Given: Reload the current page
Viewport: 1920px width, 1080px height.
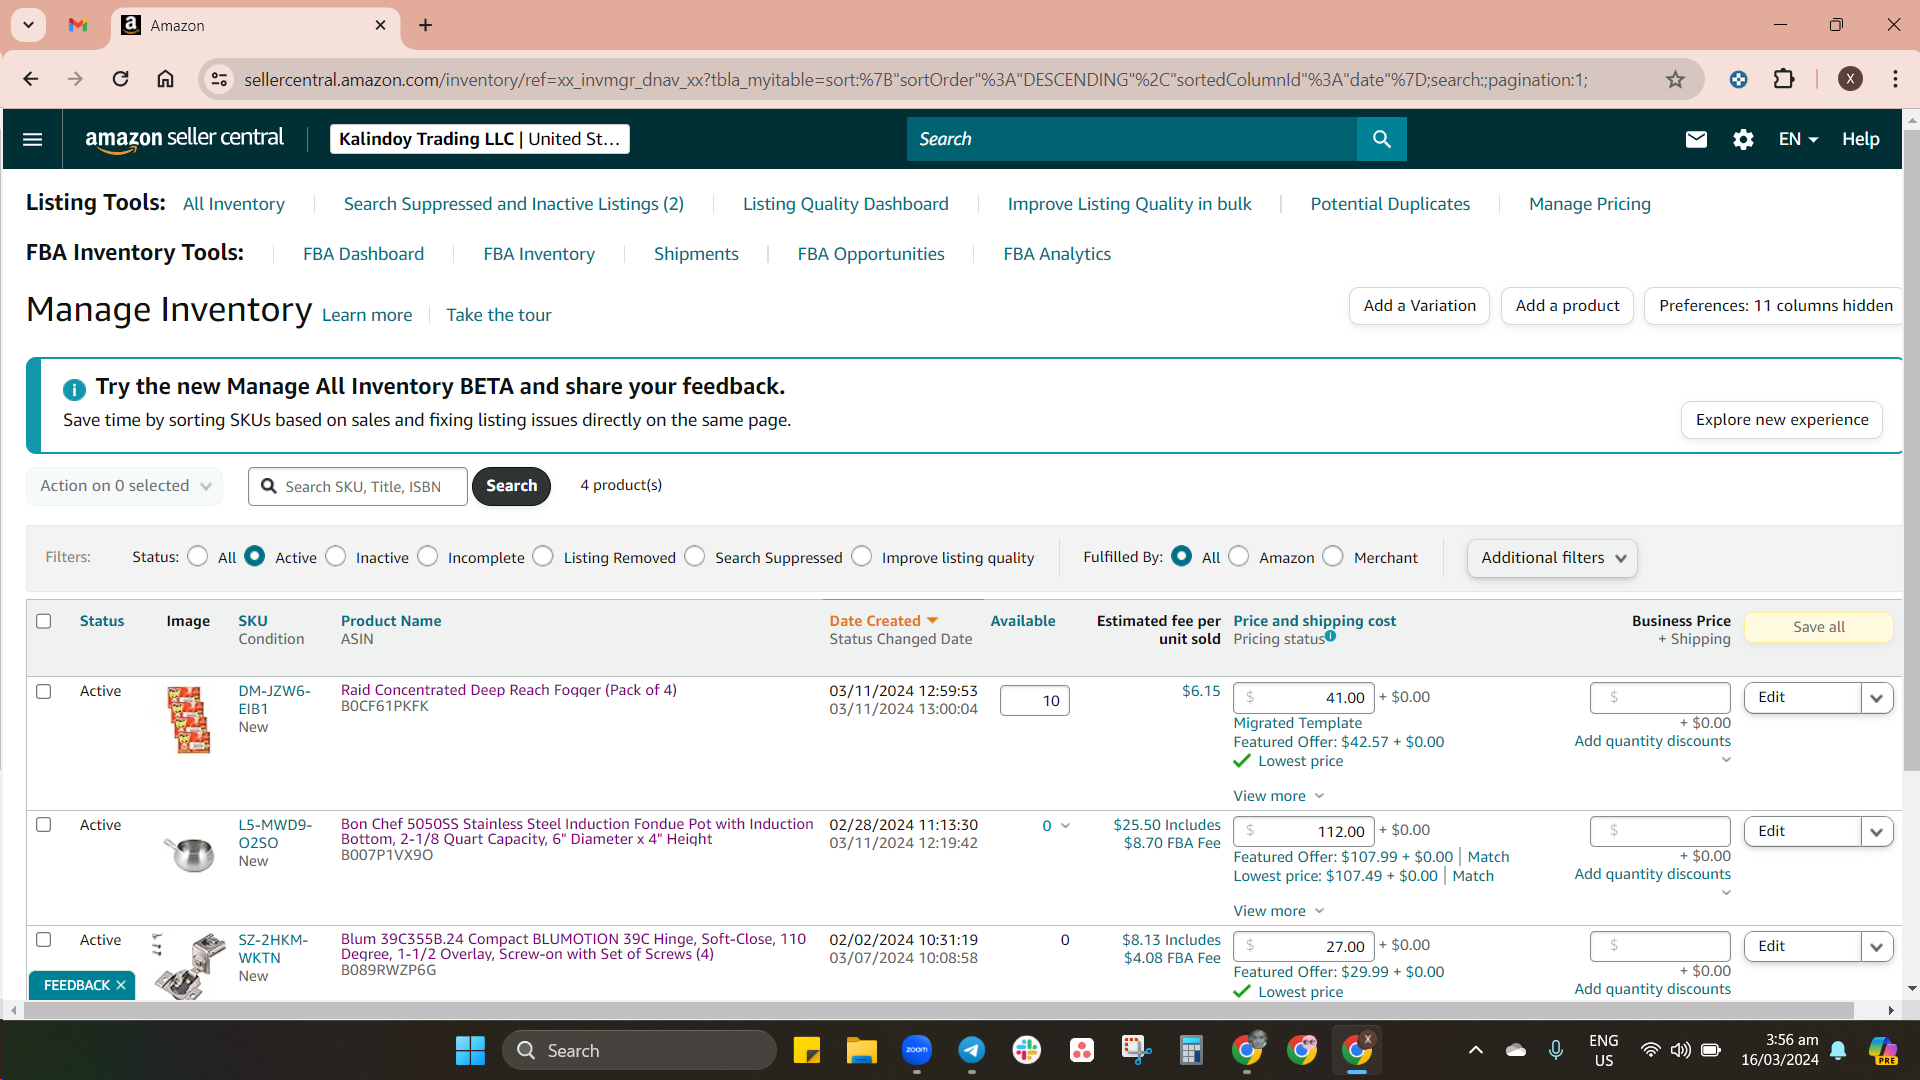Looking at the screenshot, I should coord(120,79).
